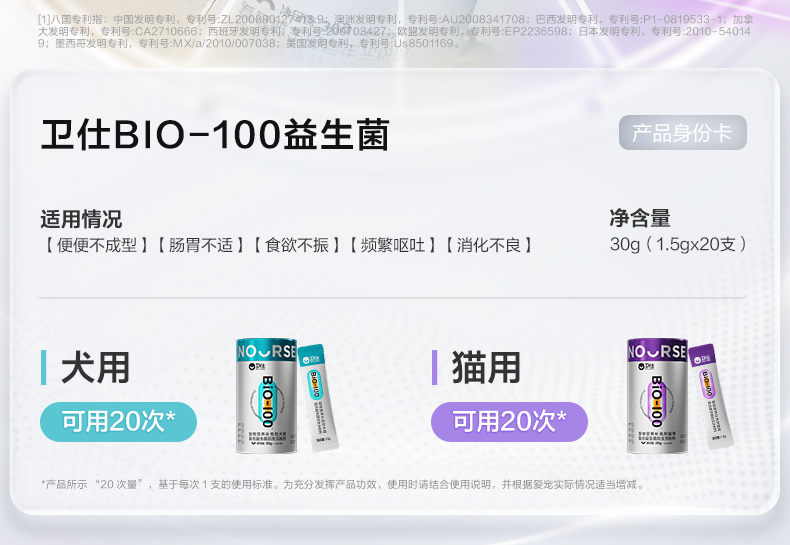Open the purple cat-use BIO-100 canister image
The image size is (790, 545).
[657, 396]
